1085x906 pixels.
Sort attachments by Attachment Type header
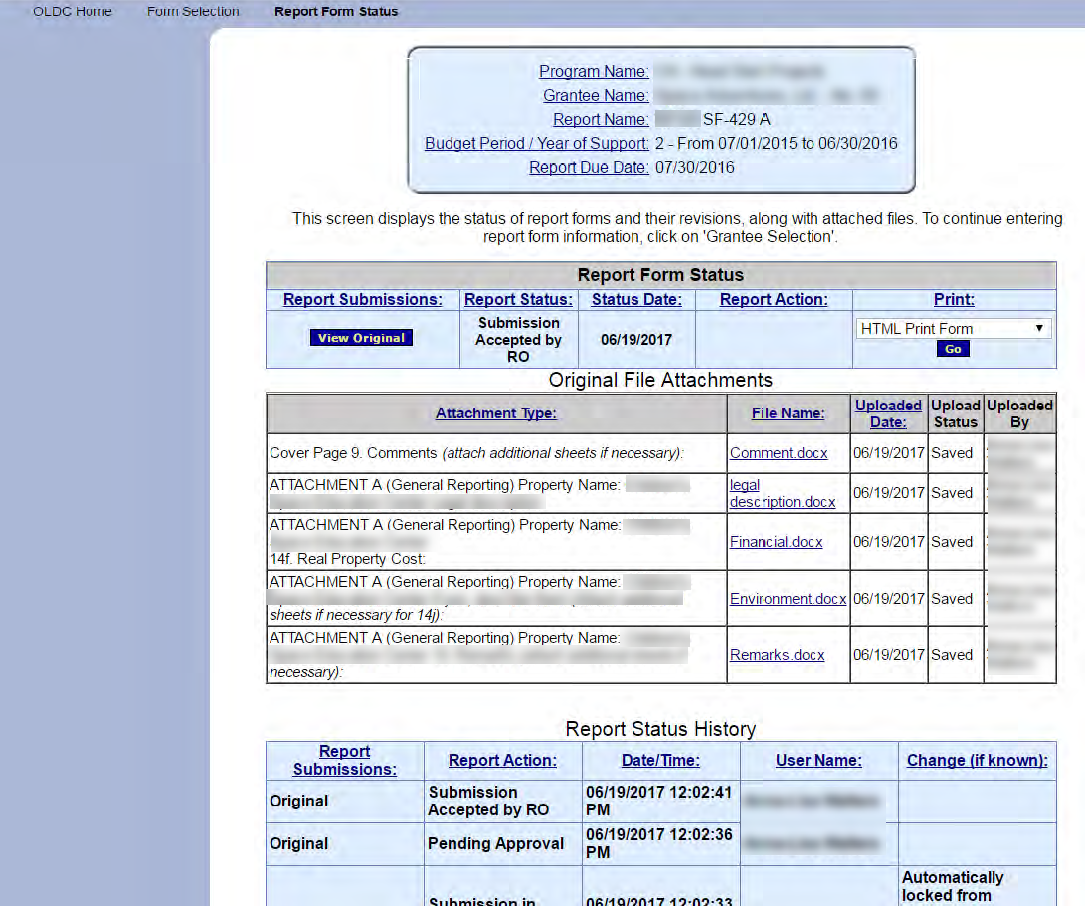(496, 413)
